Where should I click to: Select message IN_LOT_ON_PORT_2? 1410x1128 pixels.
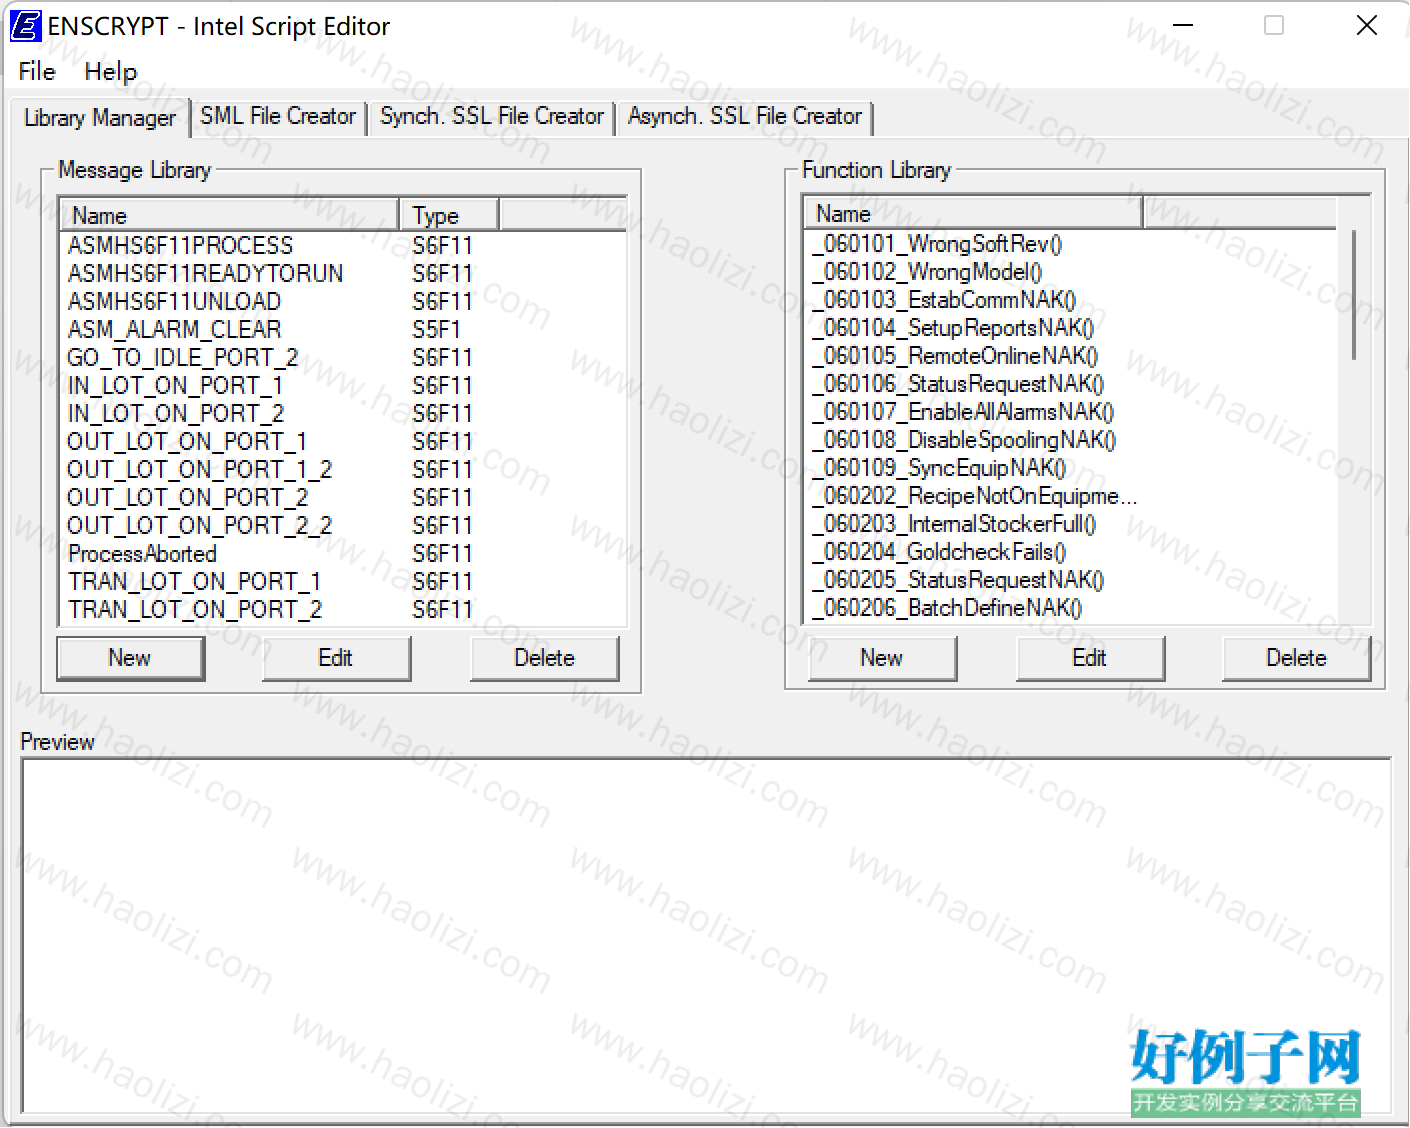click(175, 414)
